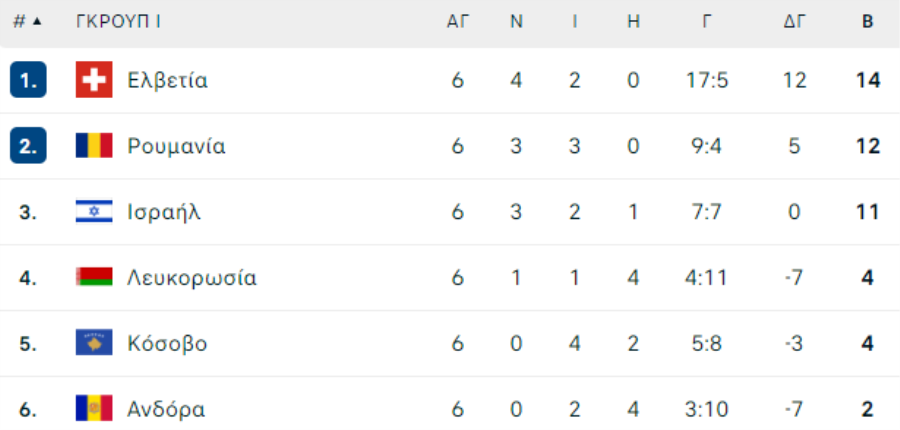Sort by the Β points column header

click(x=868, y=22)
